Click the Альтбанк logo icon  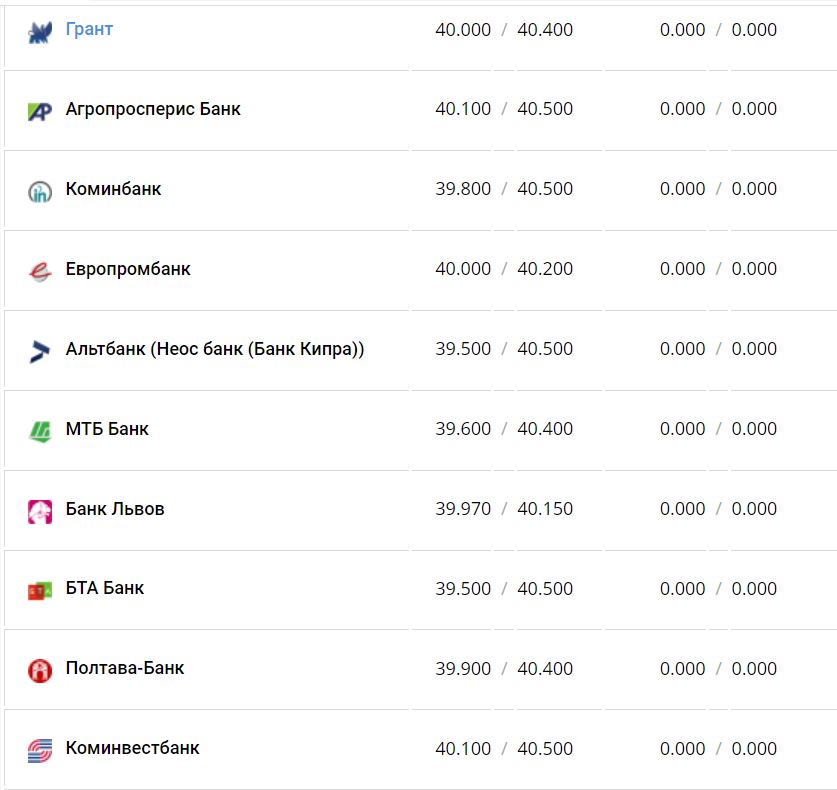coord(39,351)
